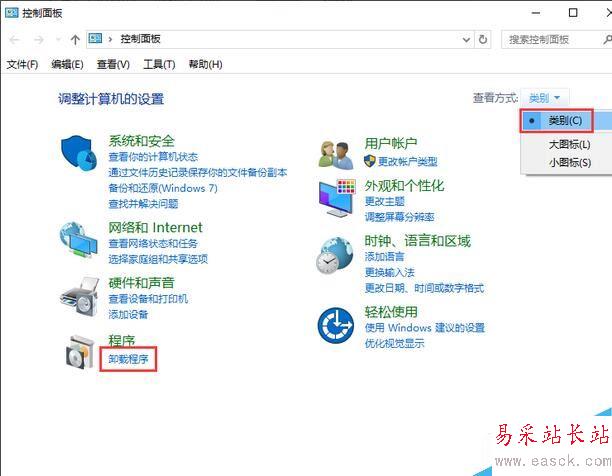Image resolution: width=612 pixels, height=476 pixels.
Task: Open 轻松使用 heading
Action: [391, 312]
